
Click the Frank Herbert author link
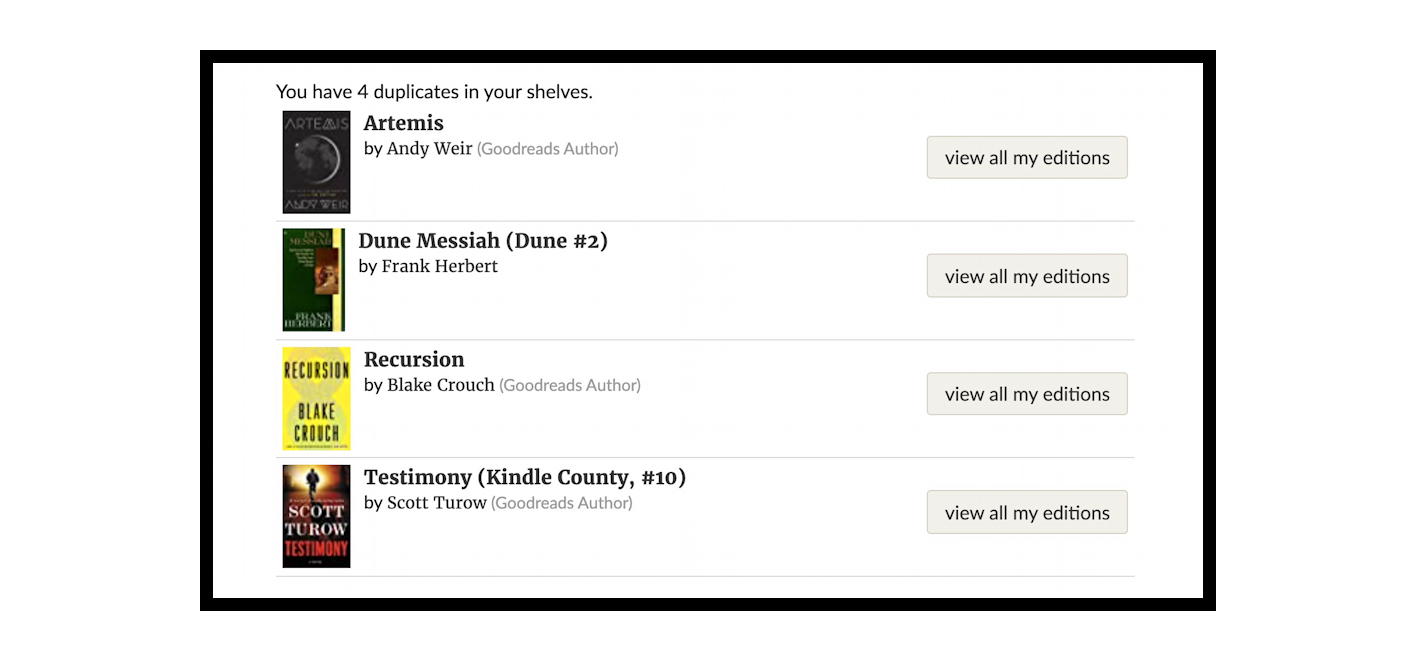439,267
